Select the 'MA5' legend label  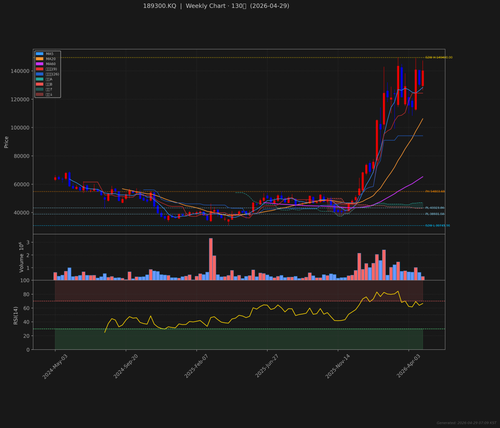(x=50, y=54)
